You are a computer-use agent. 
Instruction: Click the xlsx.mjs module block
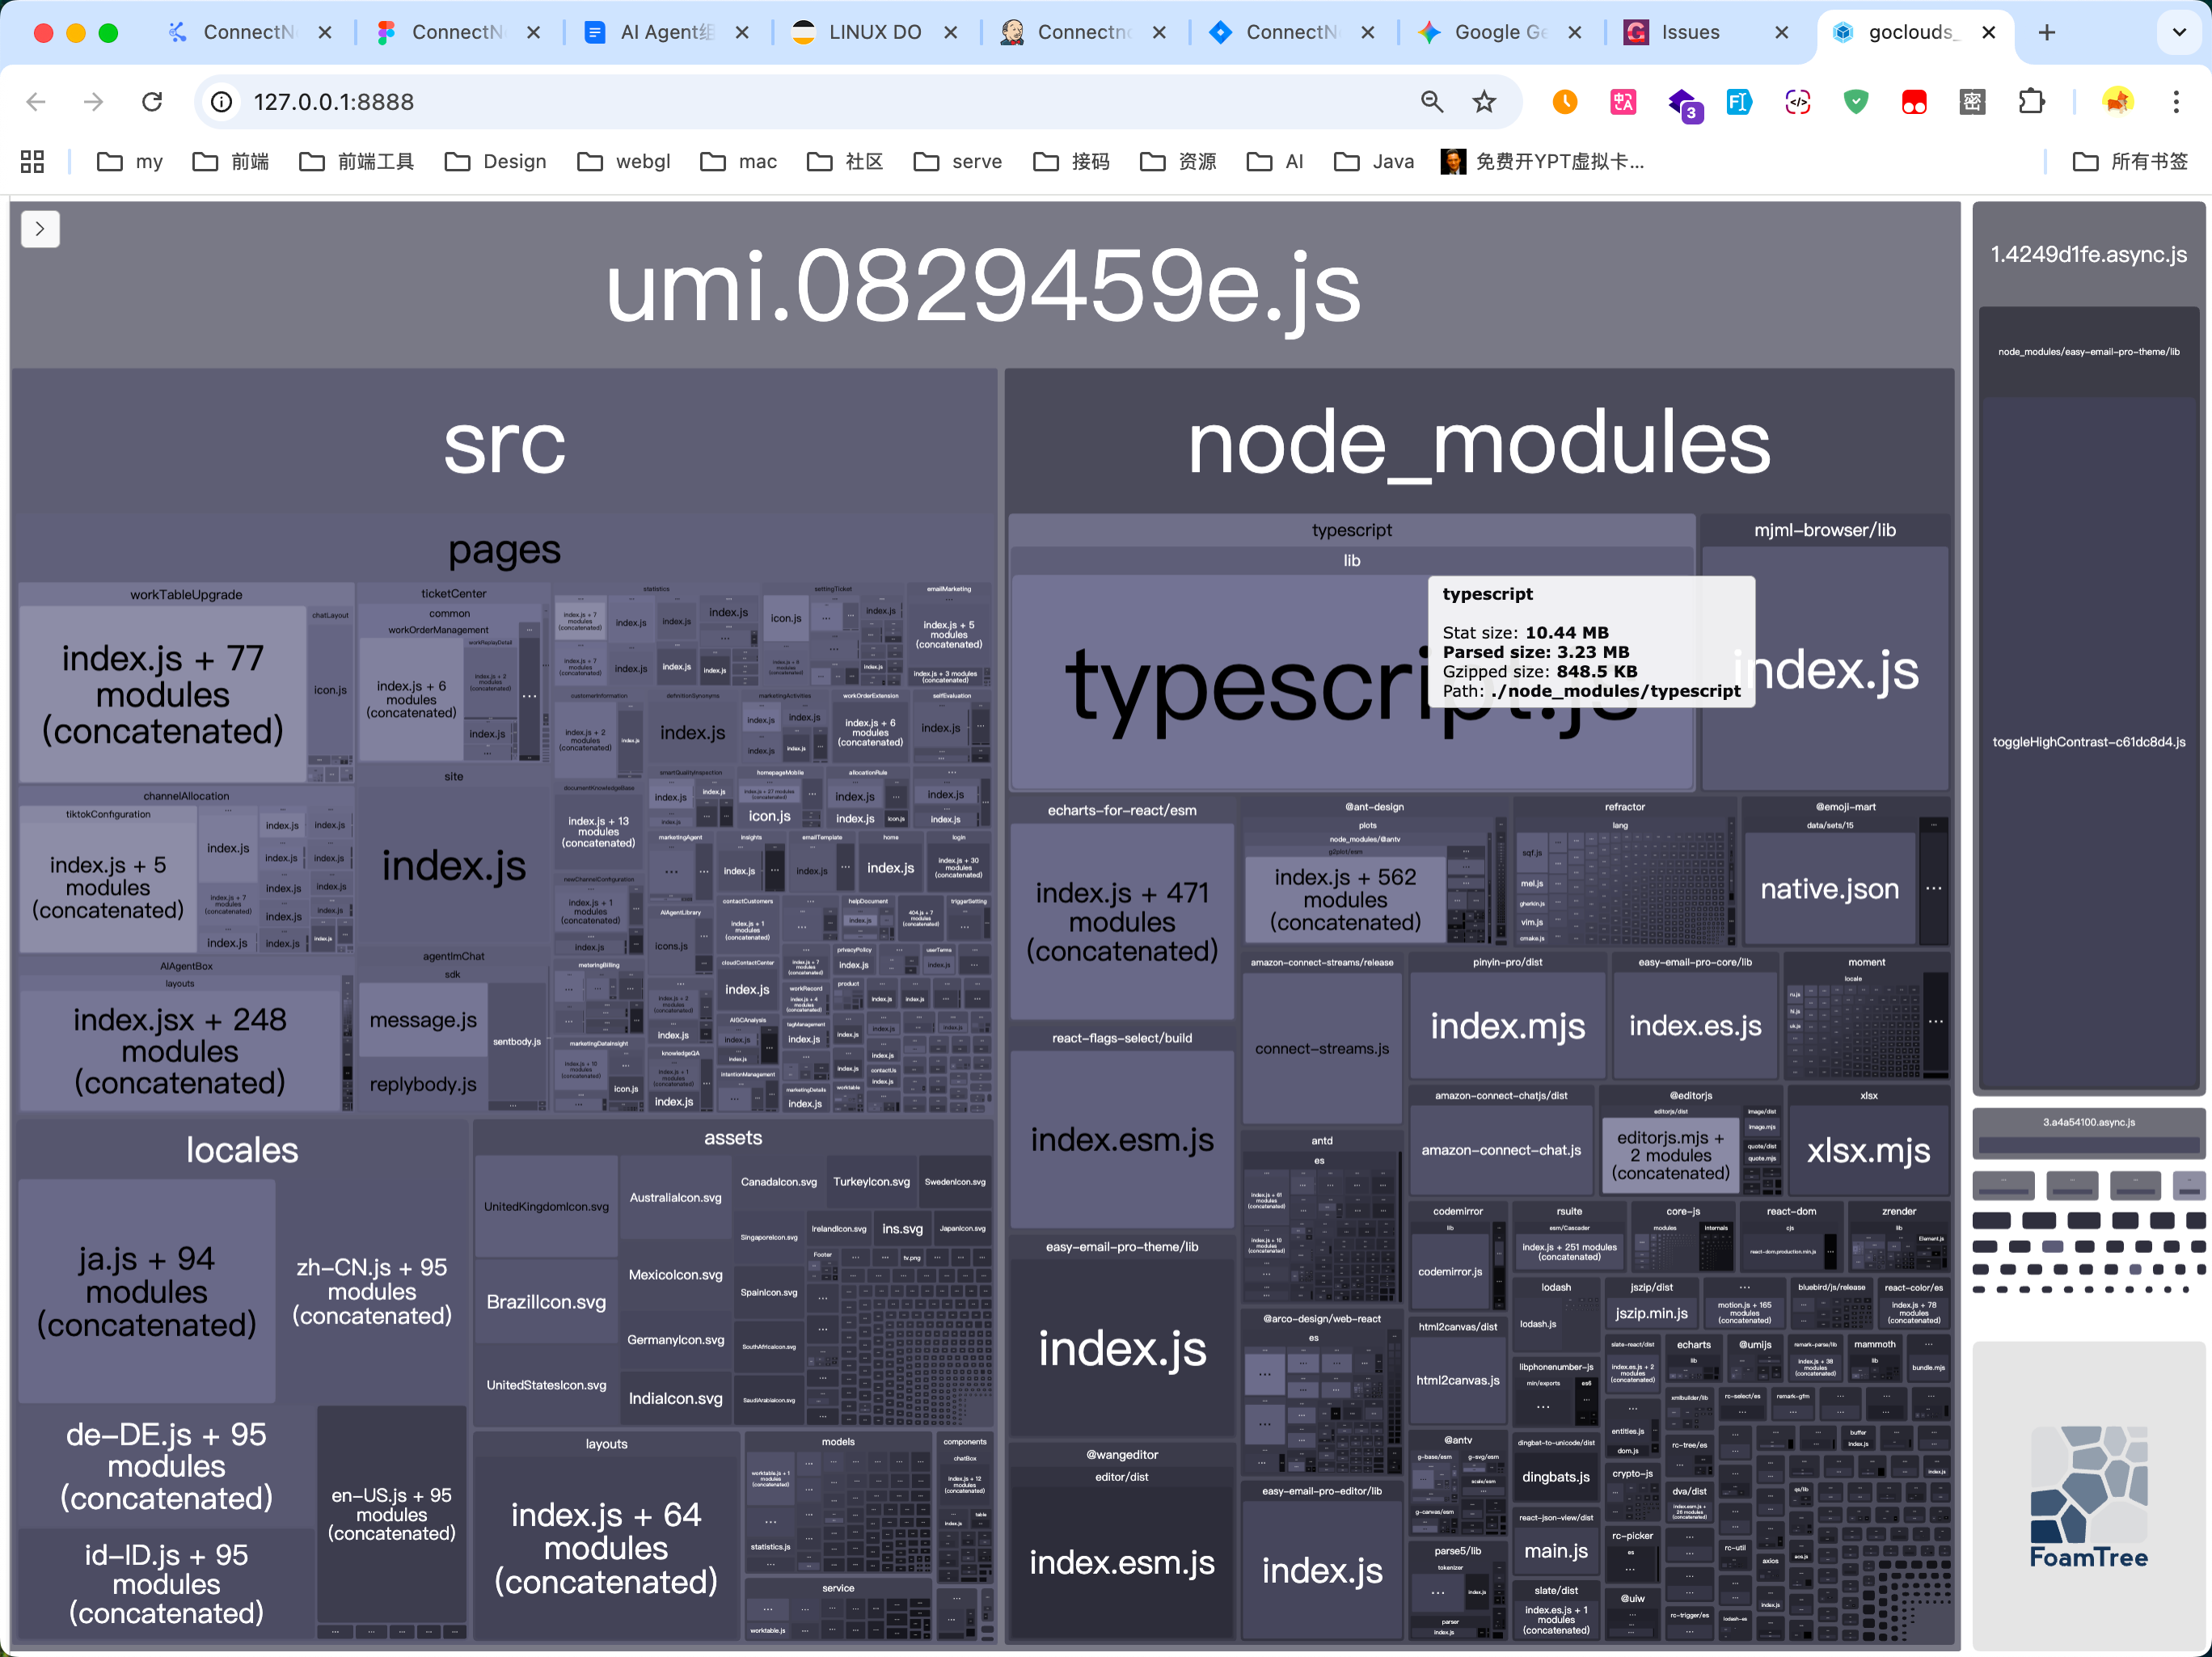pos(1868,1151)
